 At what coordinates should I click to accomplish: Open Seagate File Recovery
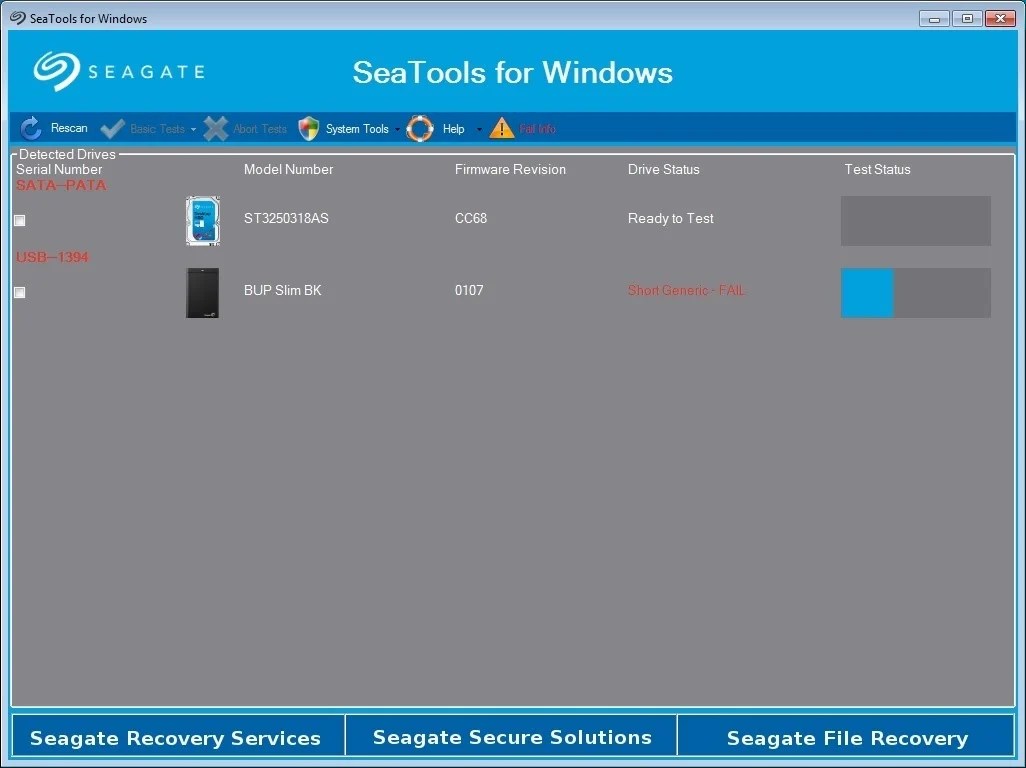[x=847, y=737]
